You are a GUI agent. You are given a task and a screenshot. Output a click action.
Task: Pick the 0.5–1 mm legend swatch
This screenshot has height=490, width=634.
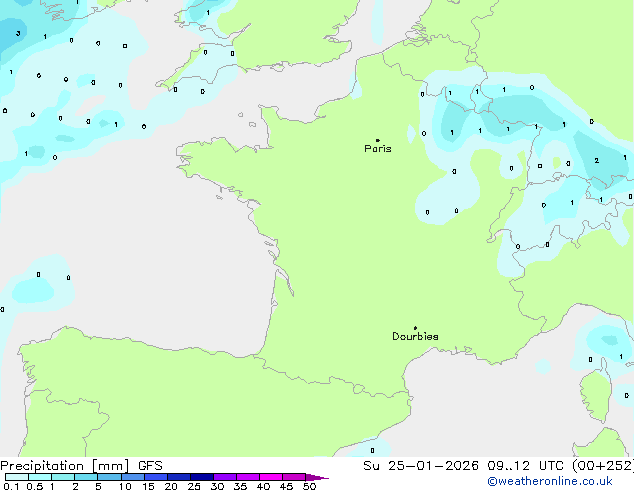40,477
